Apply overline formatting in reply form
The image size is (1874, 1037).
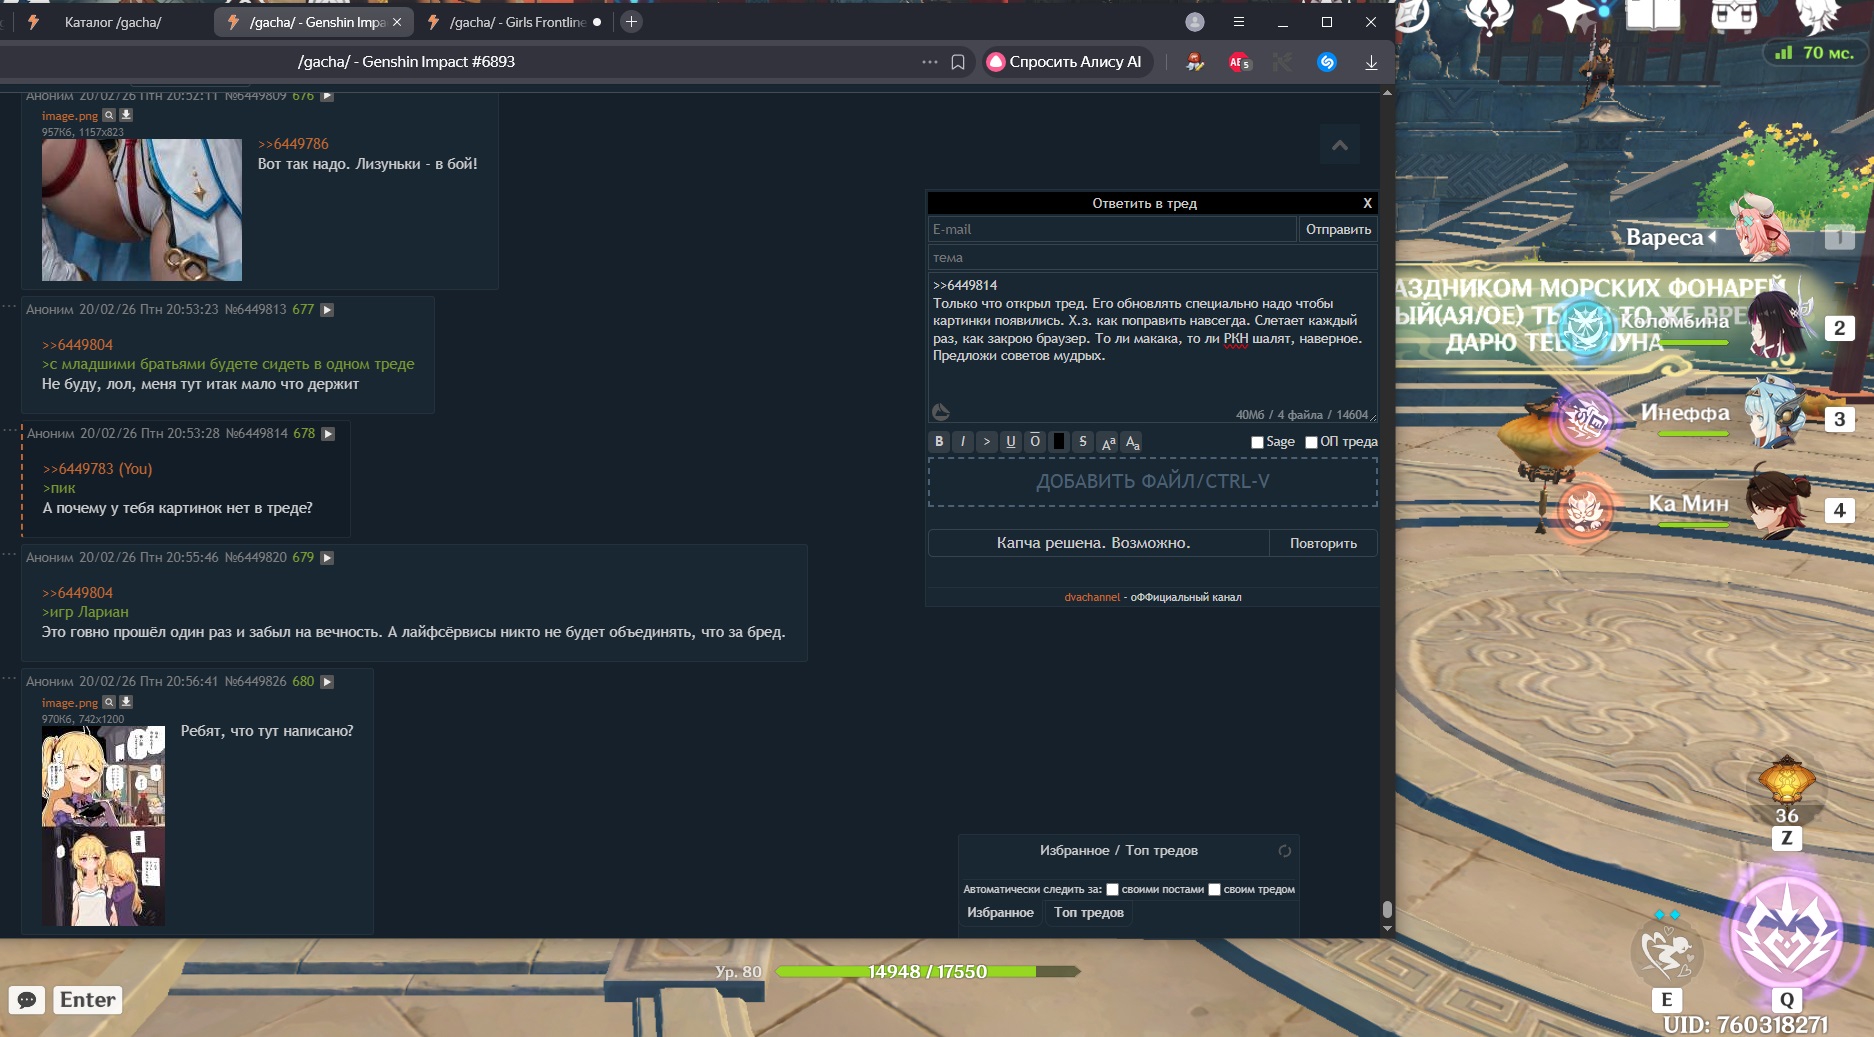tap(1035, 442)
